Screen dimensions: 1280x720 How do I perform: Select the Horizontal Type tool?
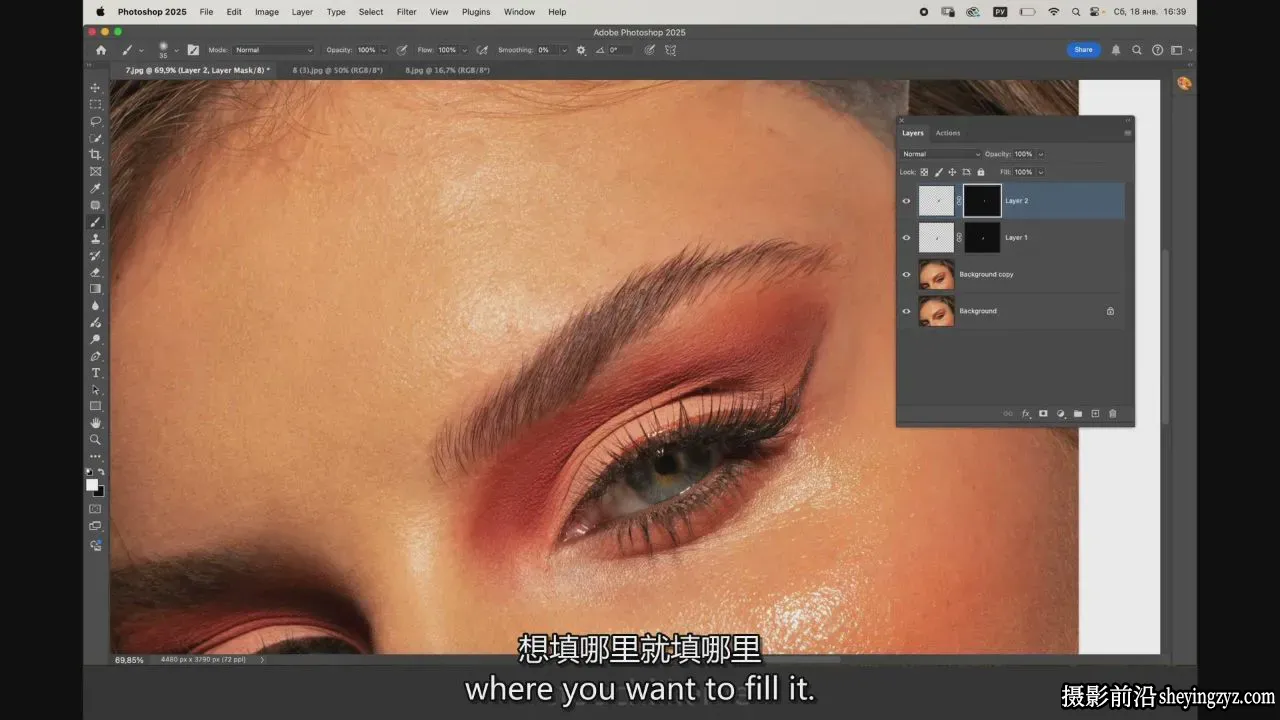point(96,373)
